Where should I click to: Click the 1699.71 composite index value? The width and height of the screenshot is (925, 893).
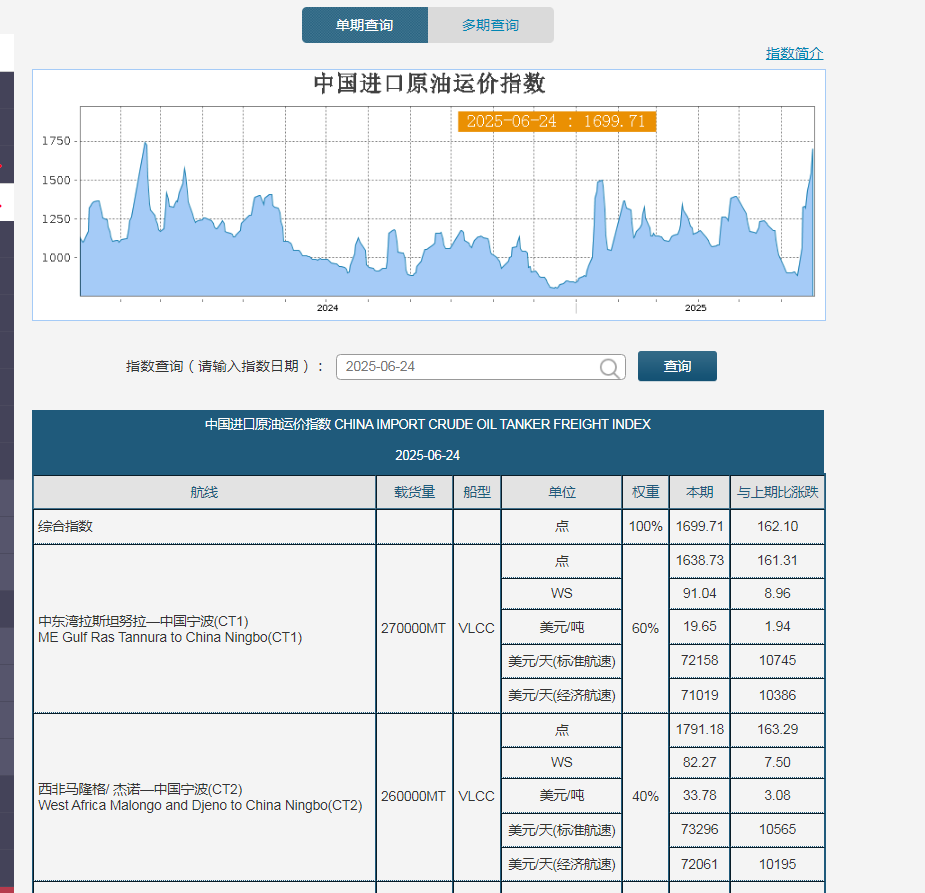point(700,526)
